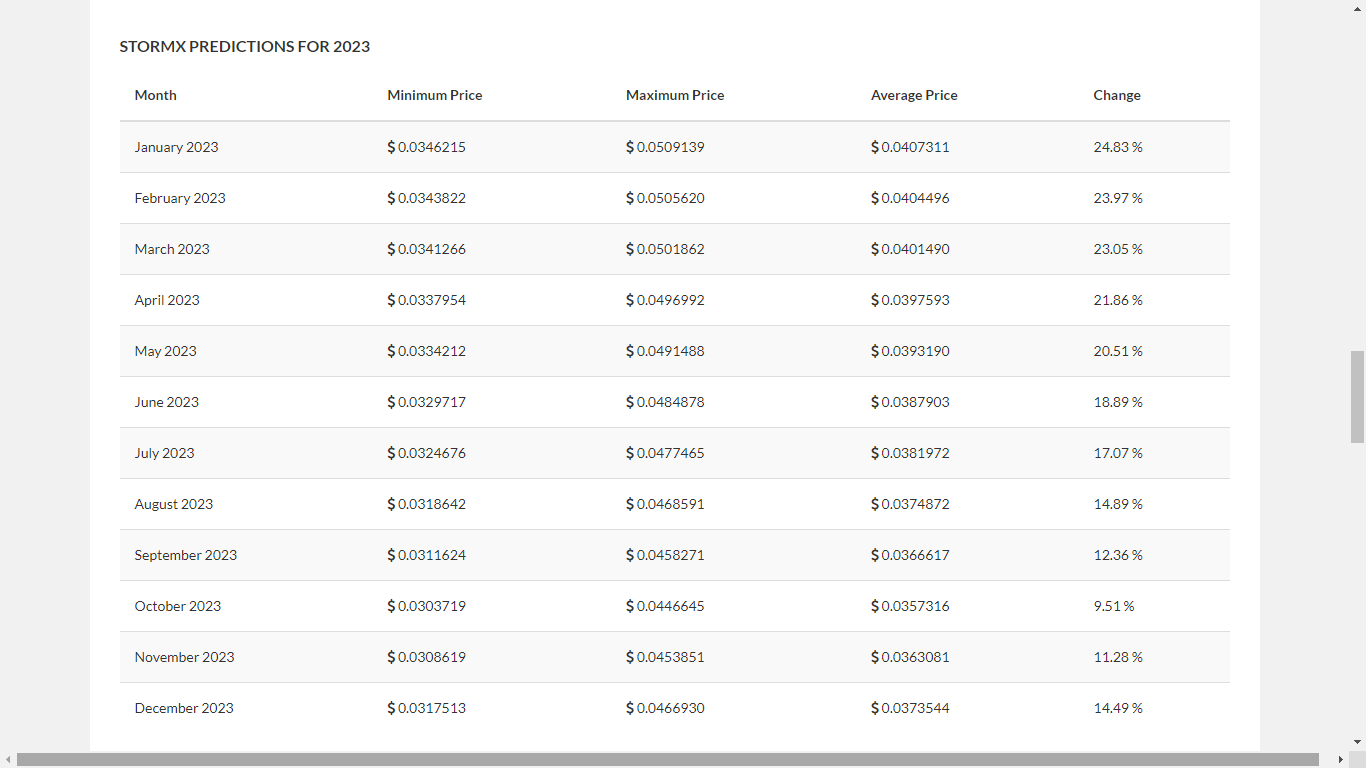Viewport: 1366px width, 768px height.
Task: Select the October 2023 row label
Action: [178, 606]
